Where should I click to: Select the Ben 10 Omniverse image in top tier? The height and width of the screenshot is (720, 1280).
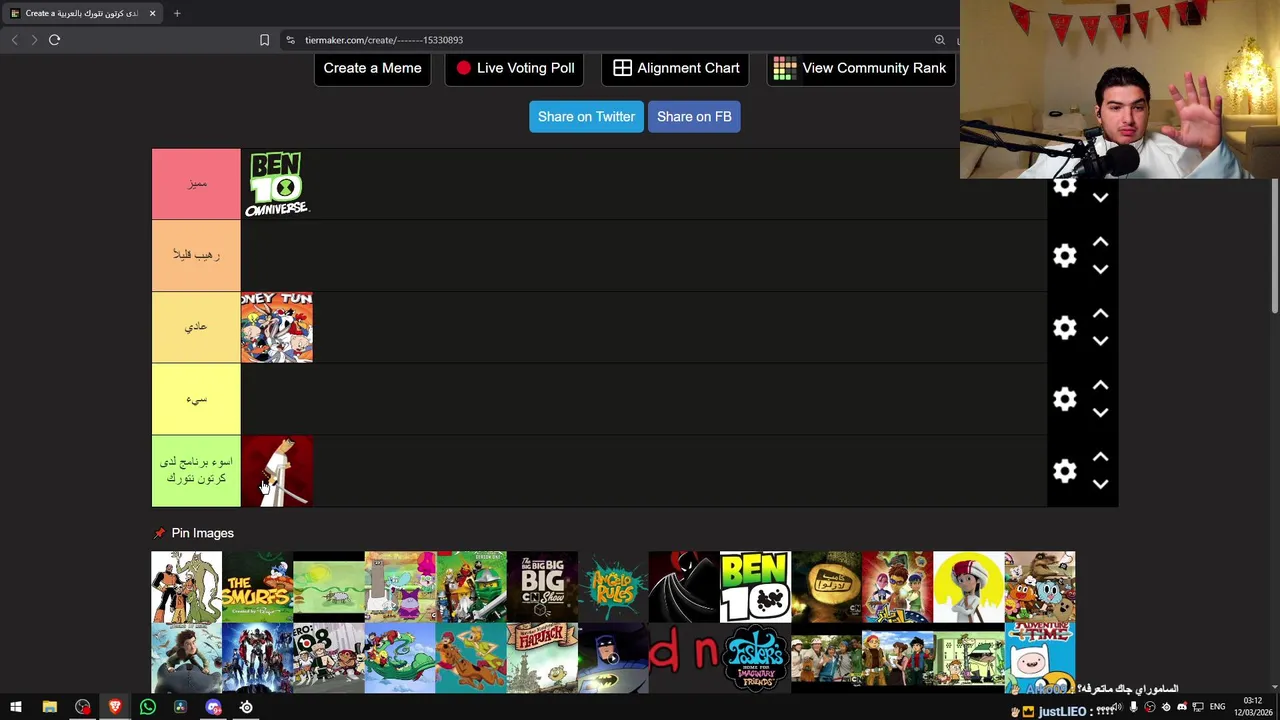(277, 184)
